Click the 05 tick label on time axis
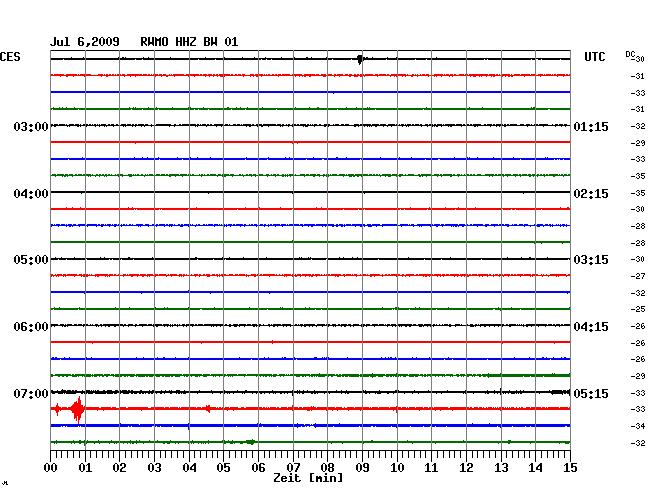Viewport: 650px width, 494px height. pyautogui.click(x=223, y=468)
